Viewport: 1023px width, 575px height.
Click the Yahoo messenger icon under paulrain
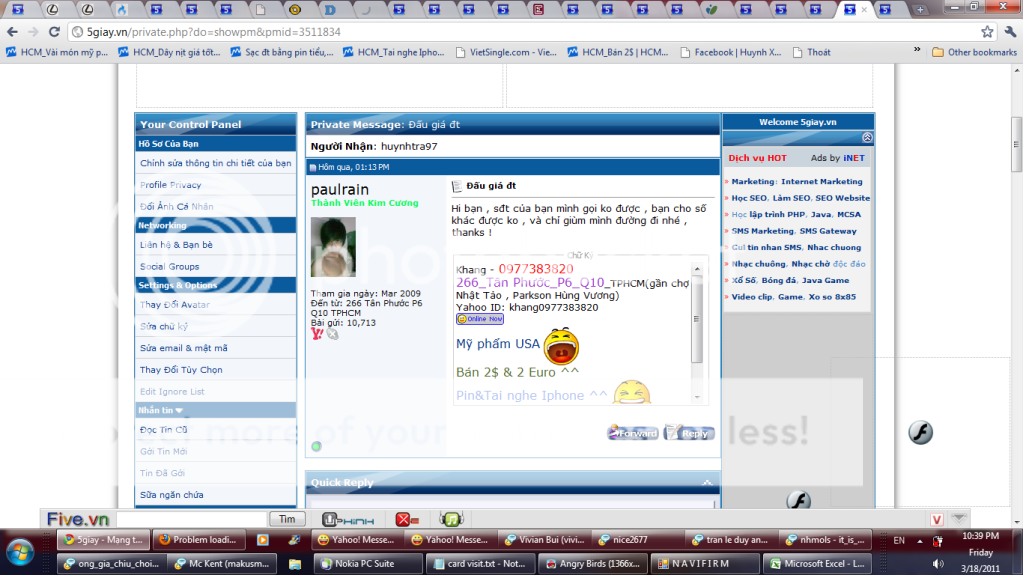[317, 334]
